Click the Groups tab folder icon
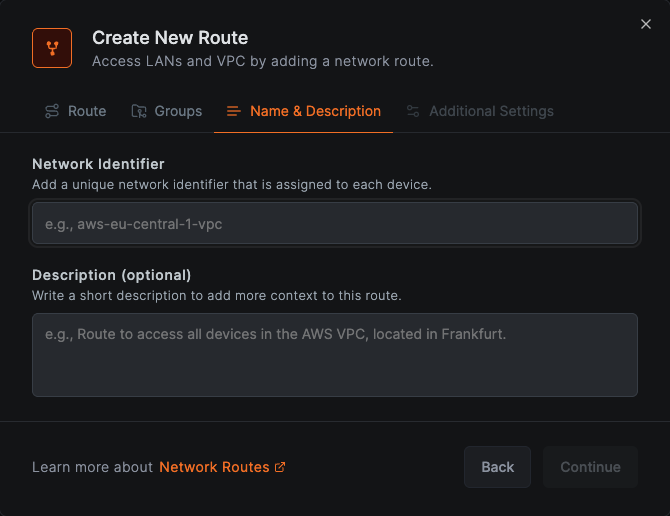This screenshot has height=516, width=670. [x=139, y=111]
